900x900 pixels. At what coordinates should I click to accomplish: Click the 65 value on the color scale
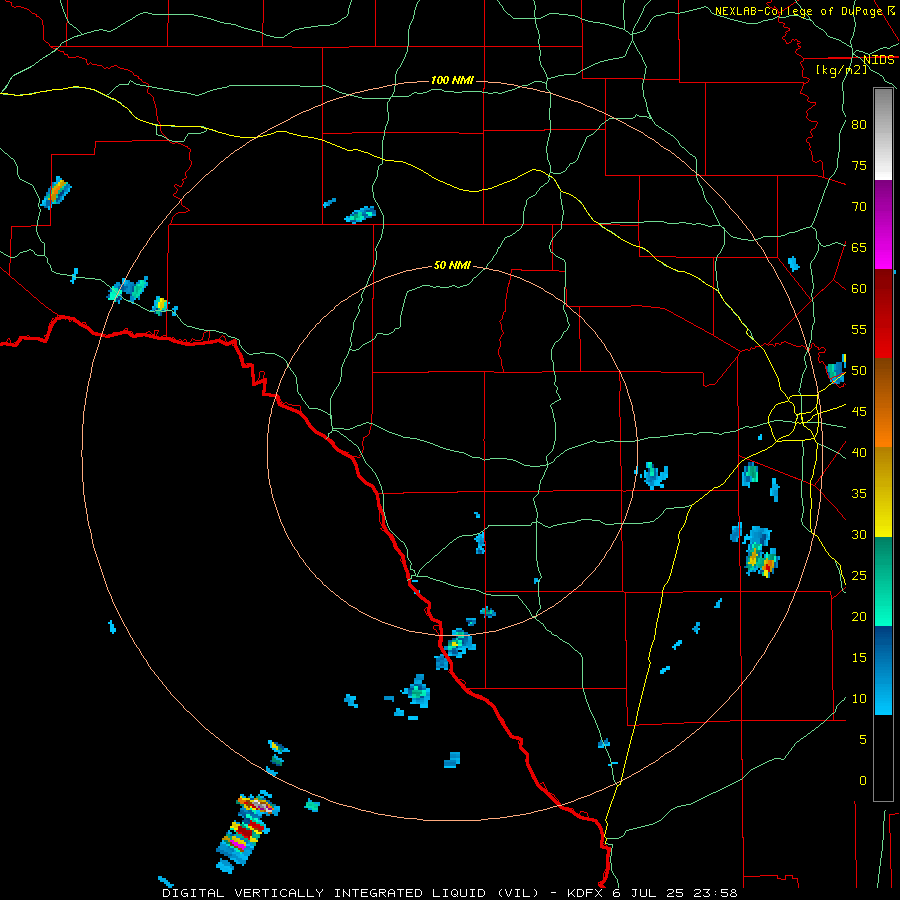pos(859,247)
